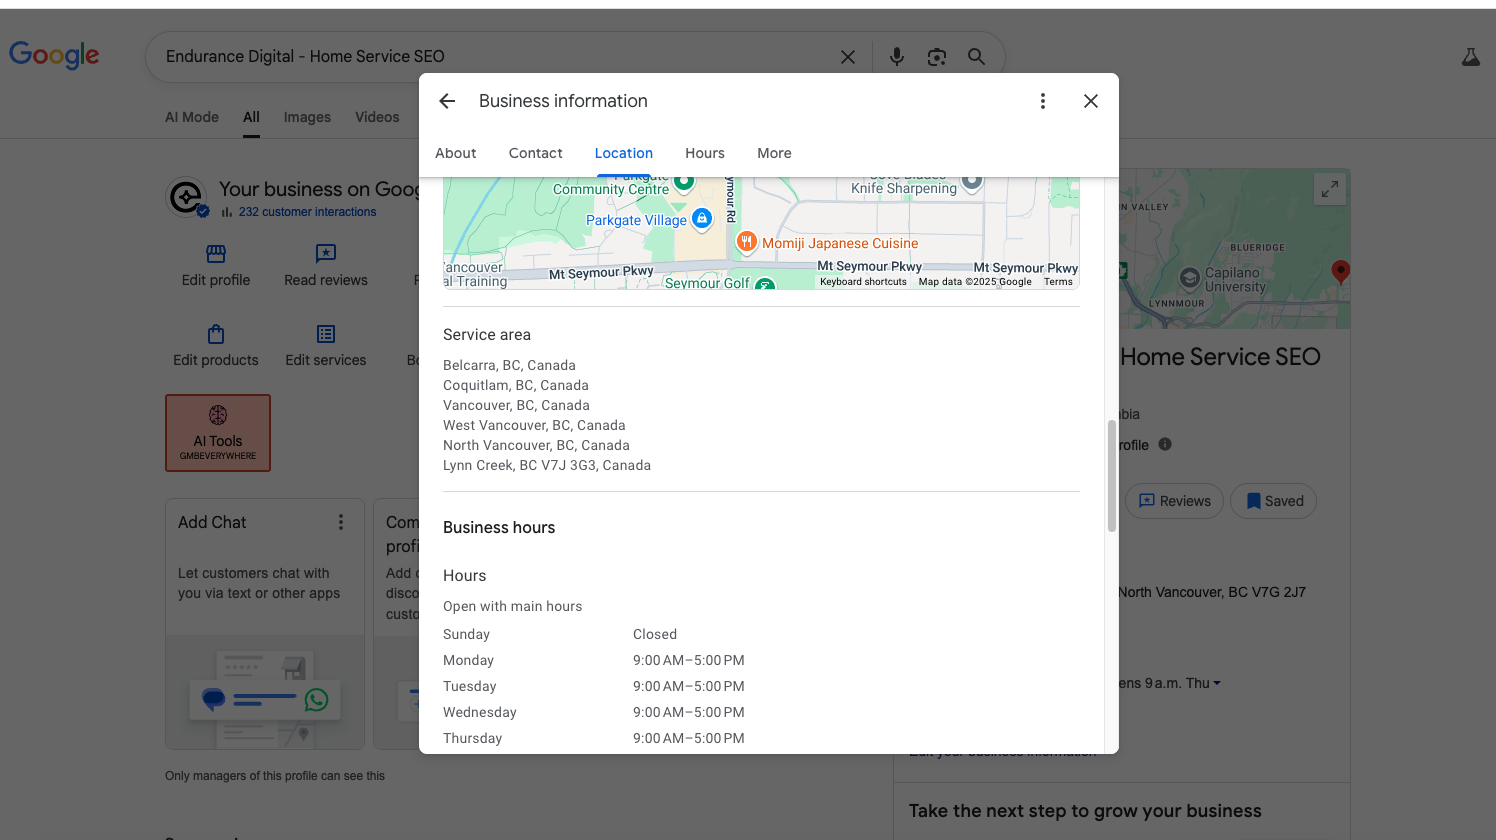Click the Read reviews star icon
Viewport: 1496px width, 840px height.
click(326, 253)
